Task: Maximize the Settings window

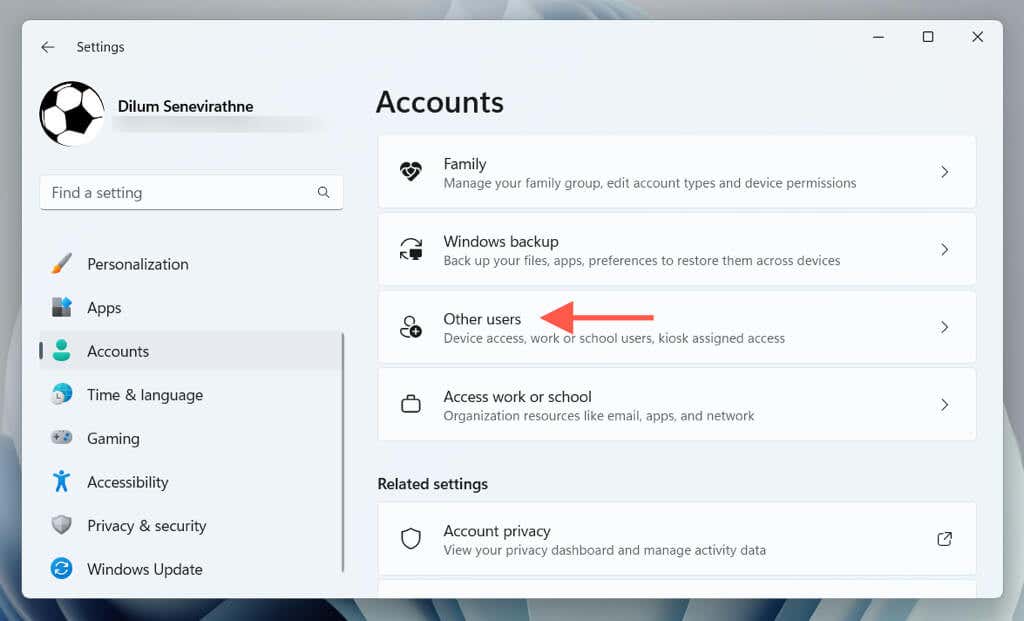Action: coord(927,37)
